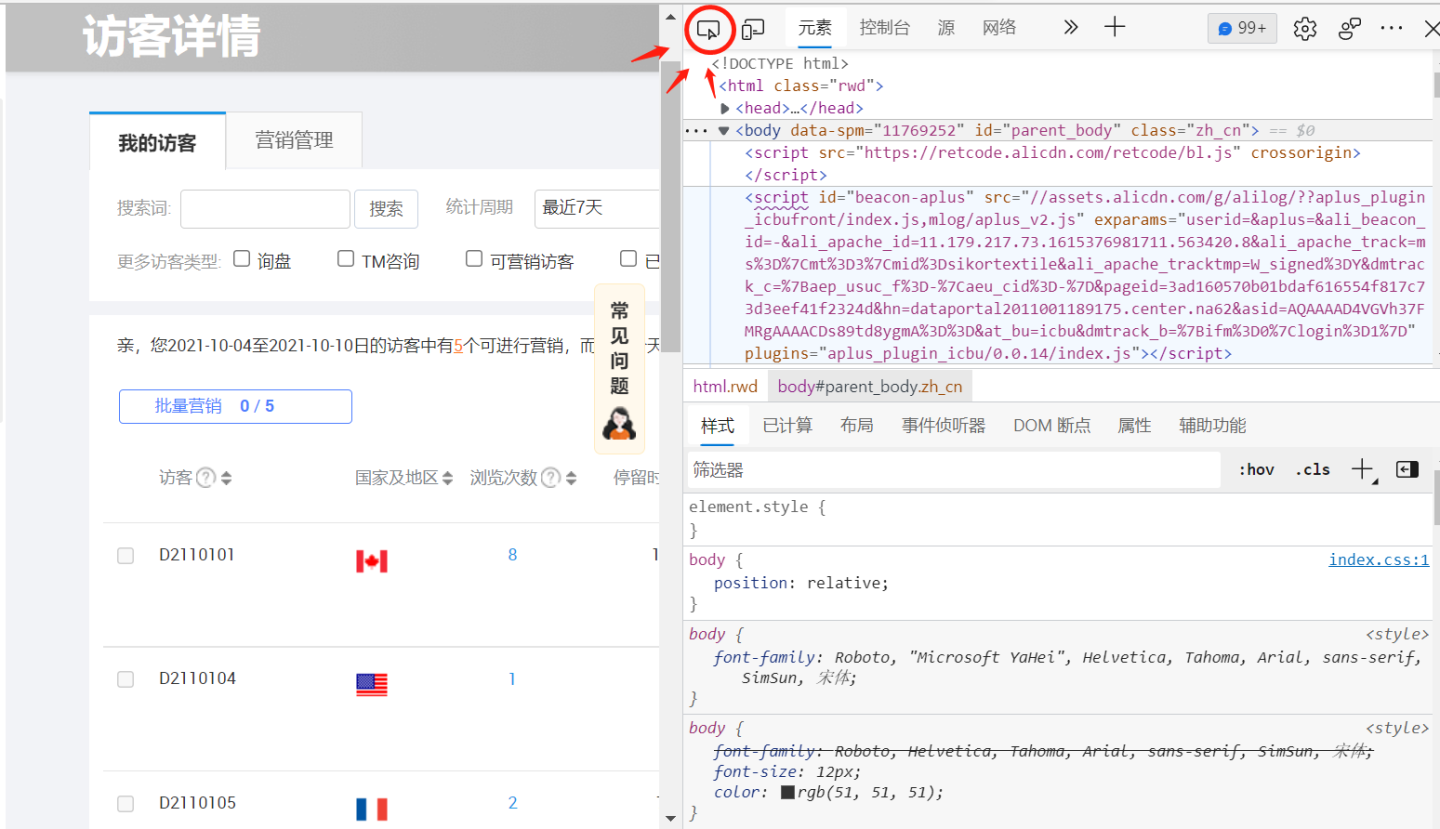This screenshot has height=829, width=1440.
Task: Click the 搜索 button
Action: click(386, 208)
